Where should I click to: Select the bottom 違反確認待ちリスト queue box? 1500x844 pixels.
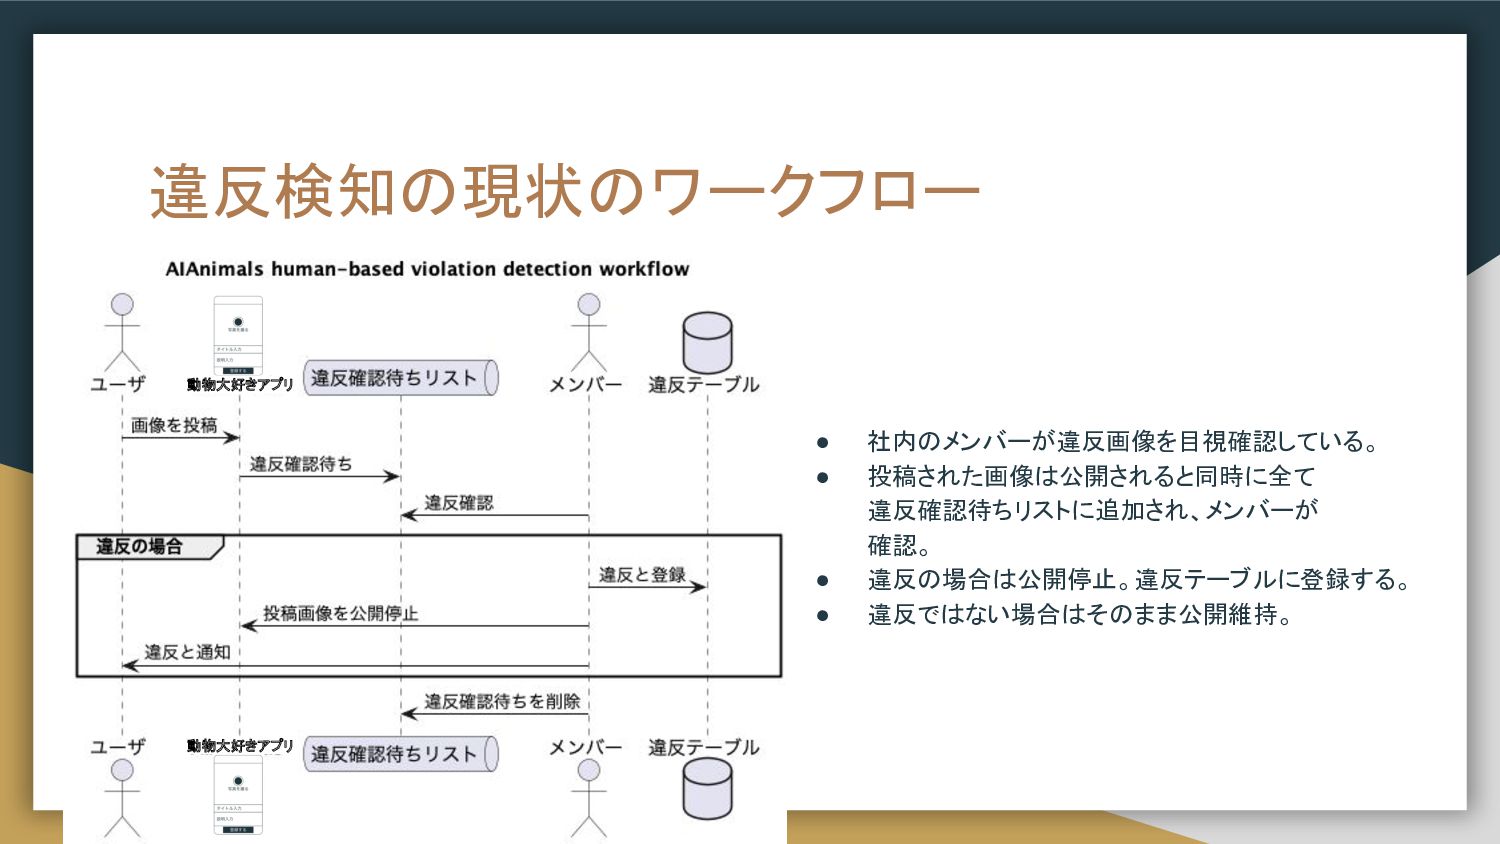pos(400,754)
